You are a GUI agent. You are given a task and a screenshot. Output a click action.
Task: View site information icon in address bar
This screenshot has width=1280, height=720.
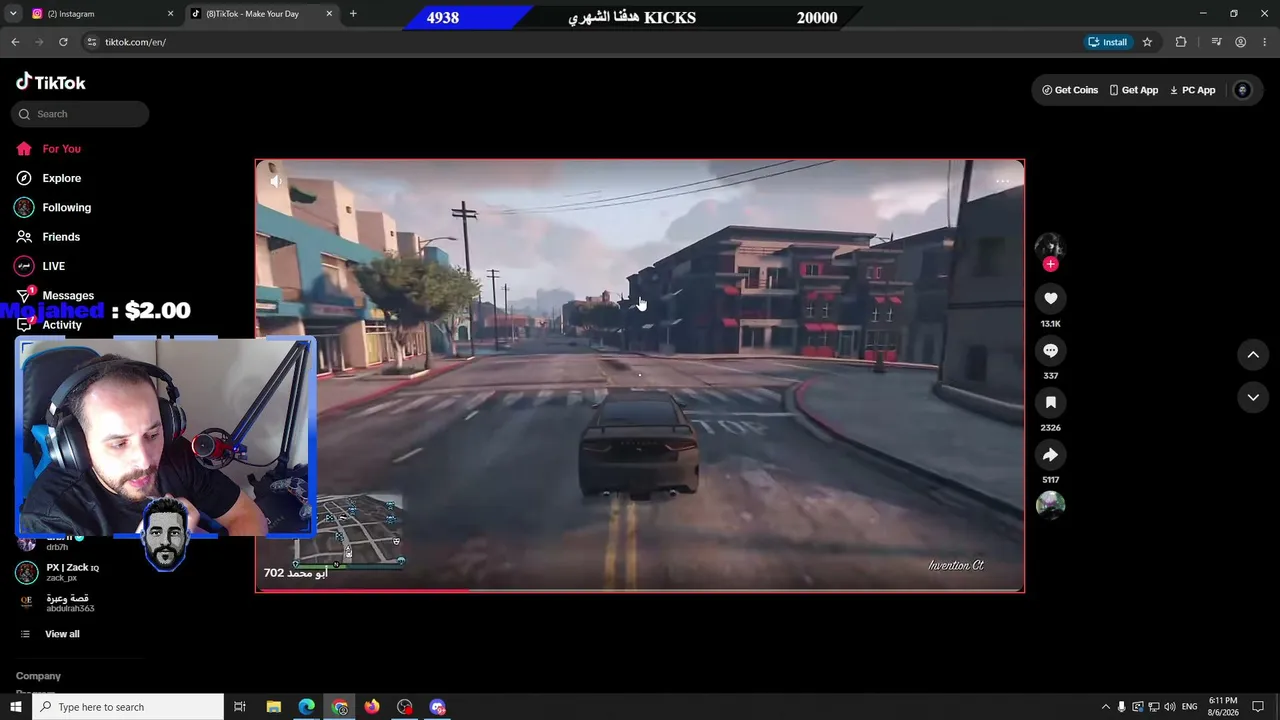[x=92, y=42]
